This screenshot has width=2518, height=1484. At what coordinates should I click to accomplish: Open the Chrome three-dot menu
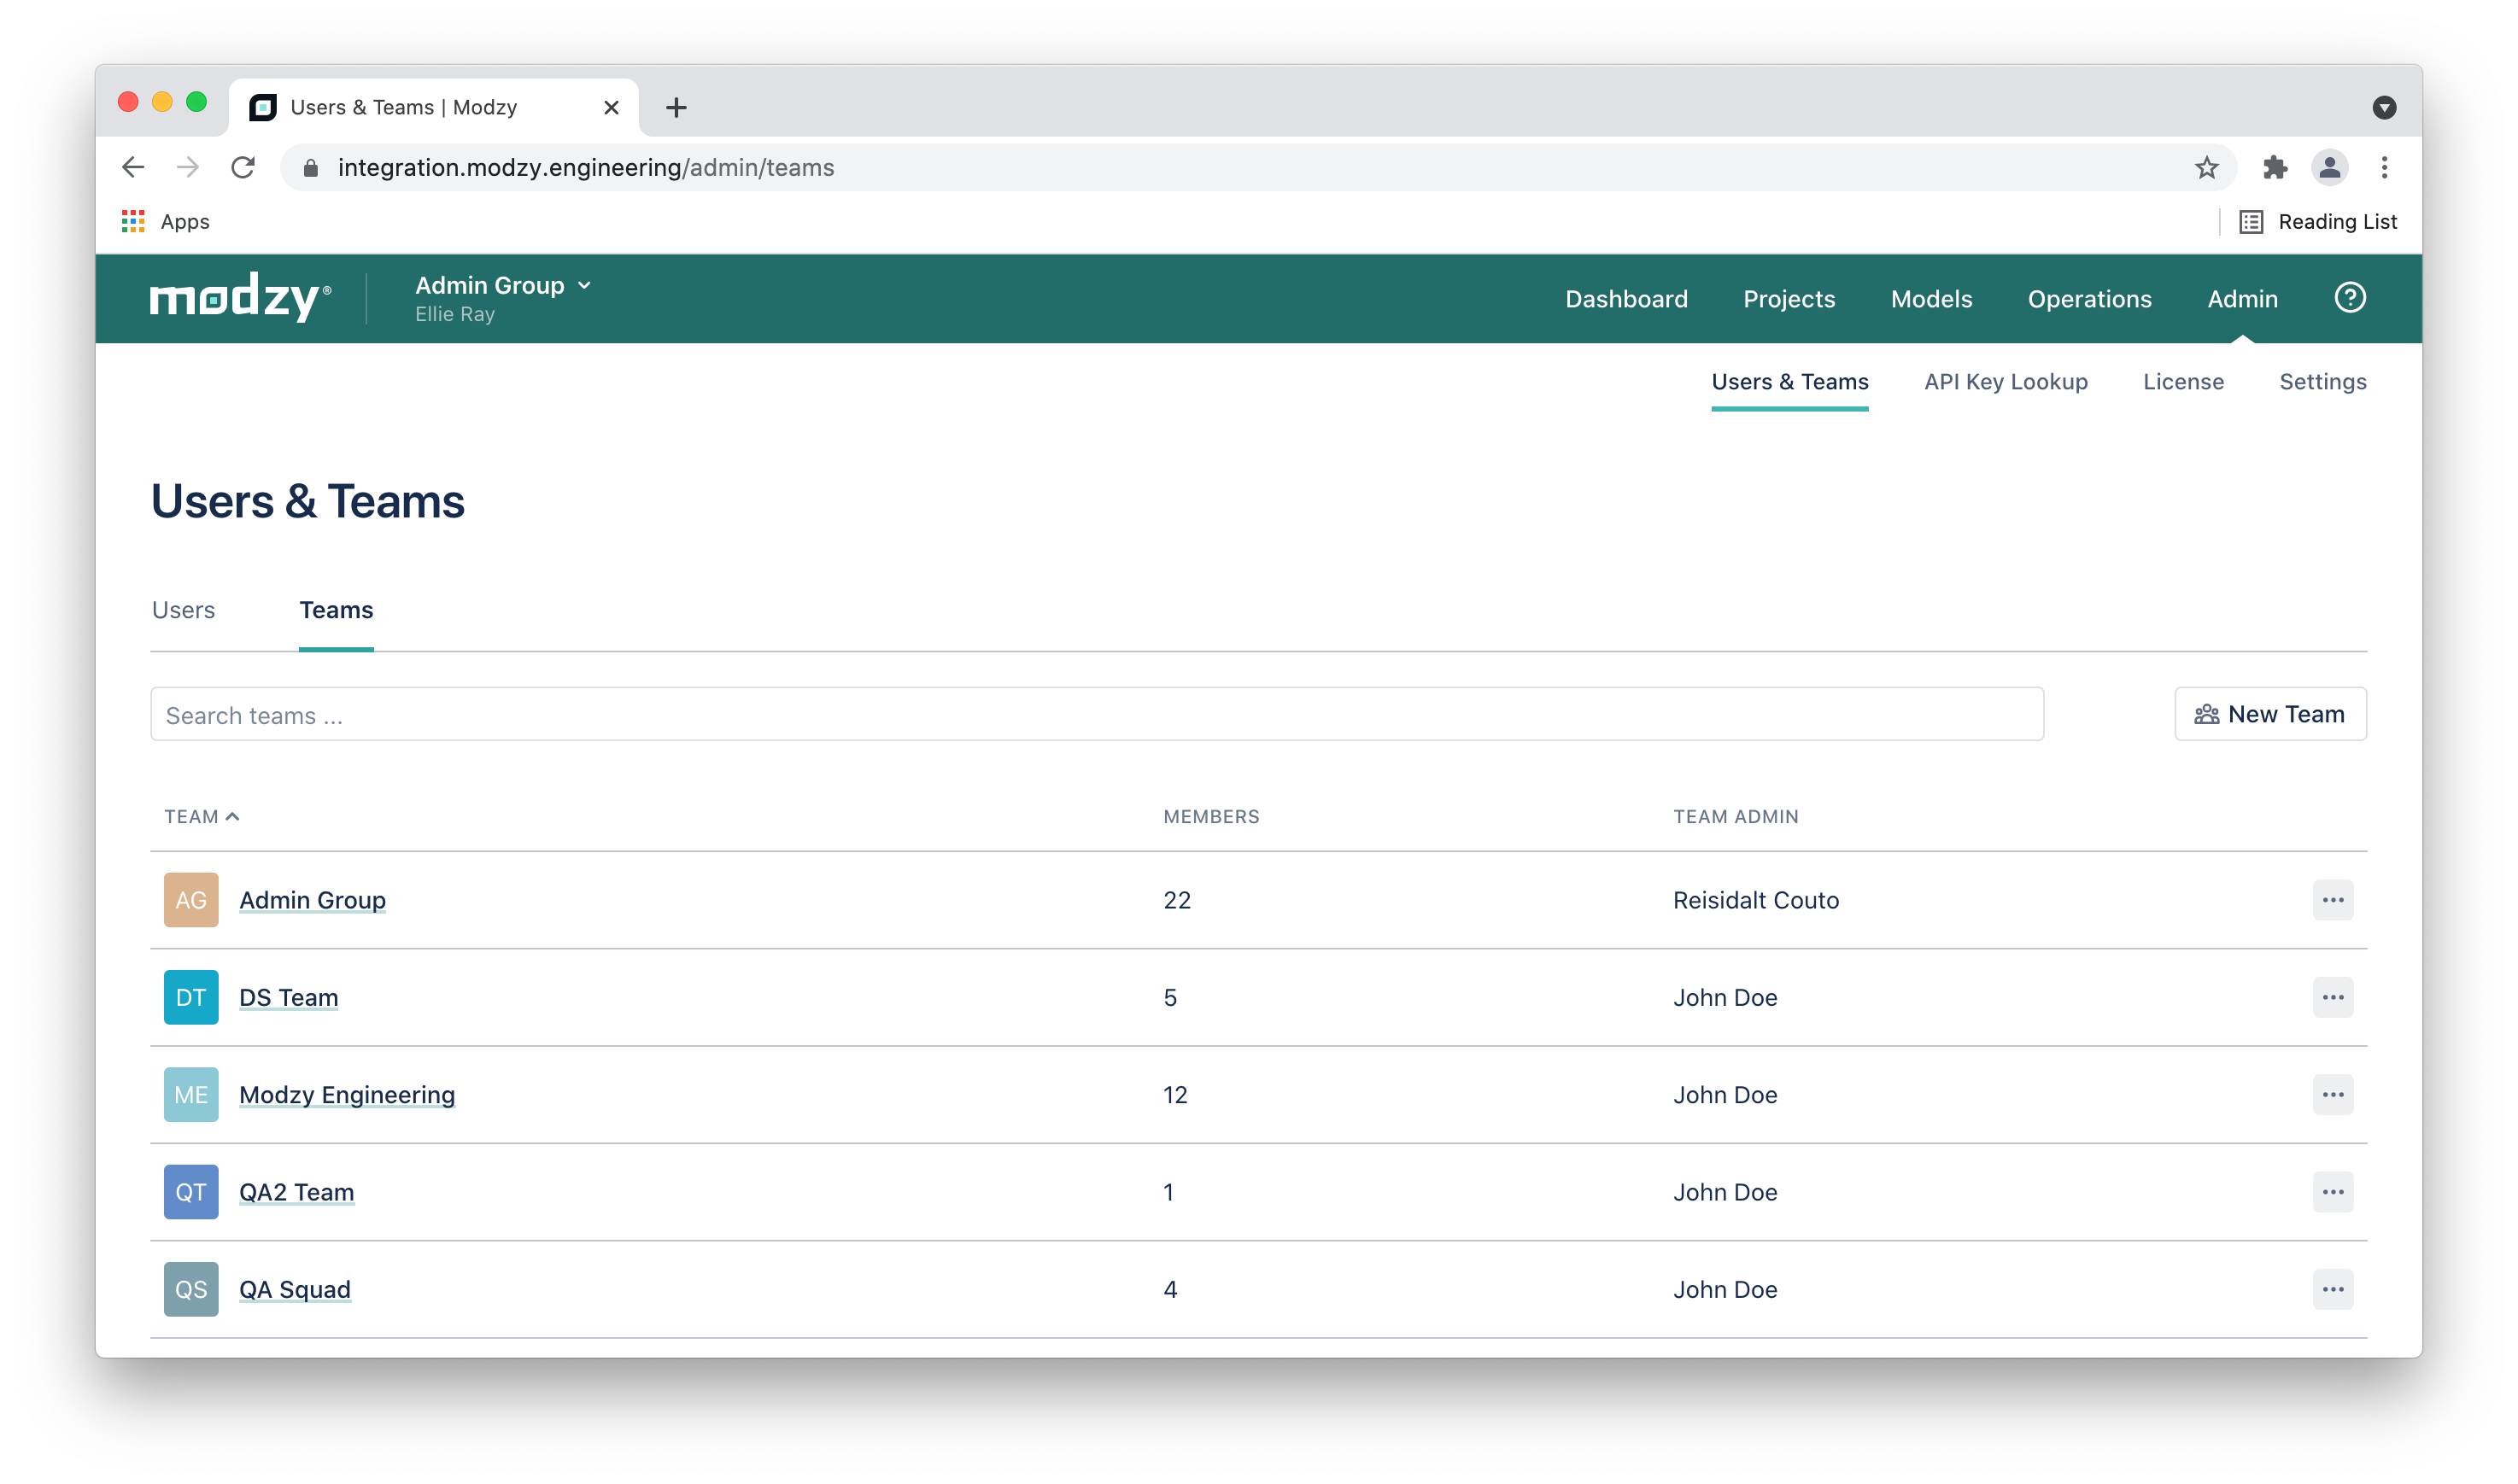(x=2384, y=167)
